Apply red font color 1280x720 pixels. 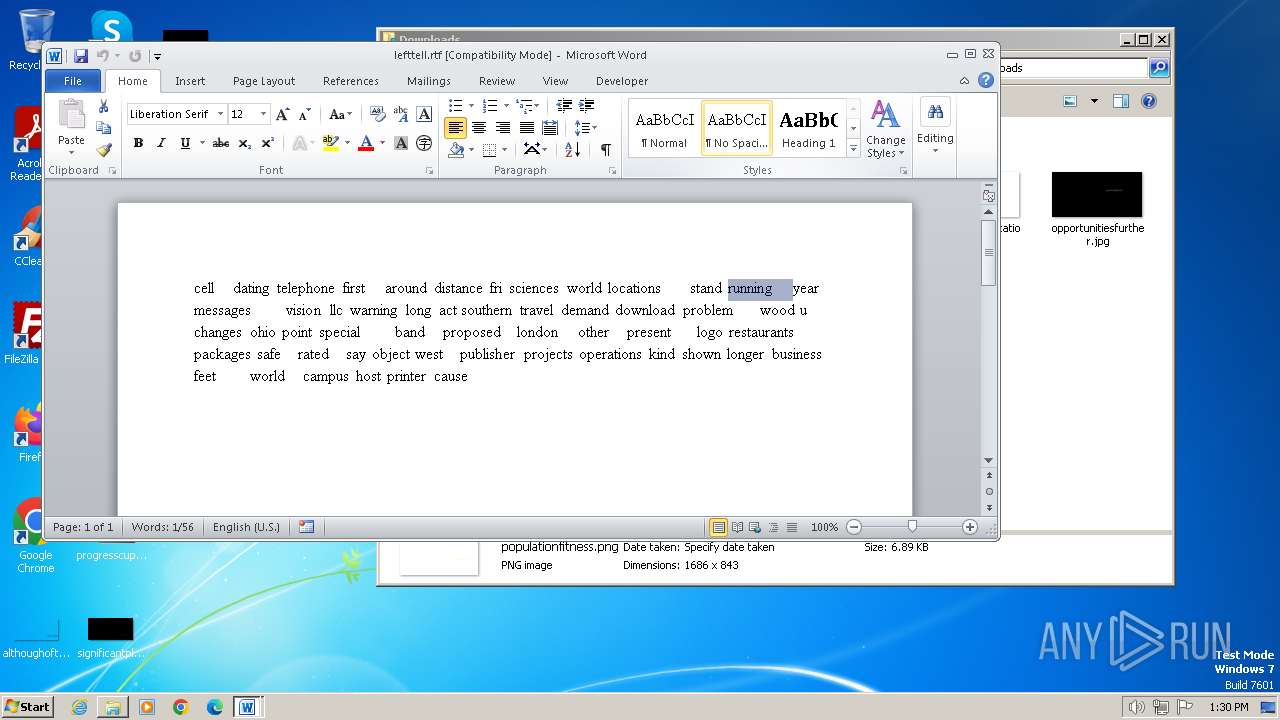366,143
